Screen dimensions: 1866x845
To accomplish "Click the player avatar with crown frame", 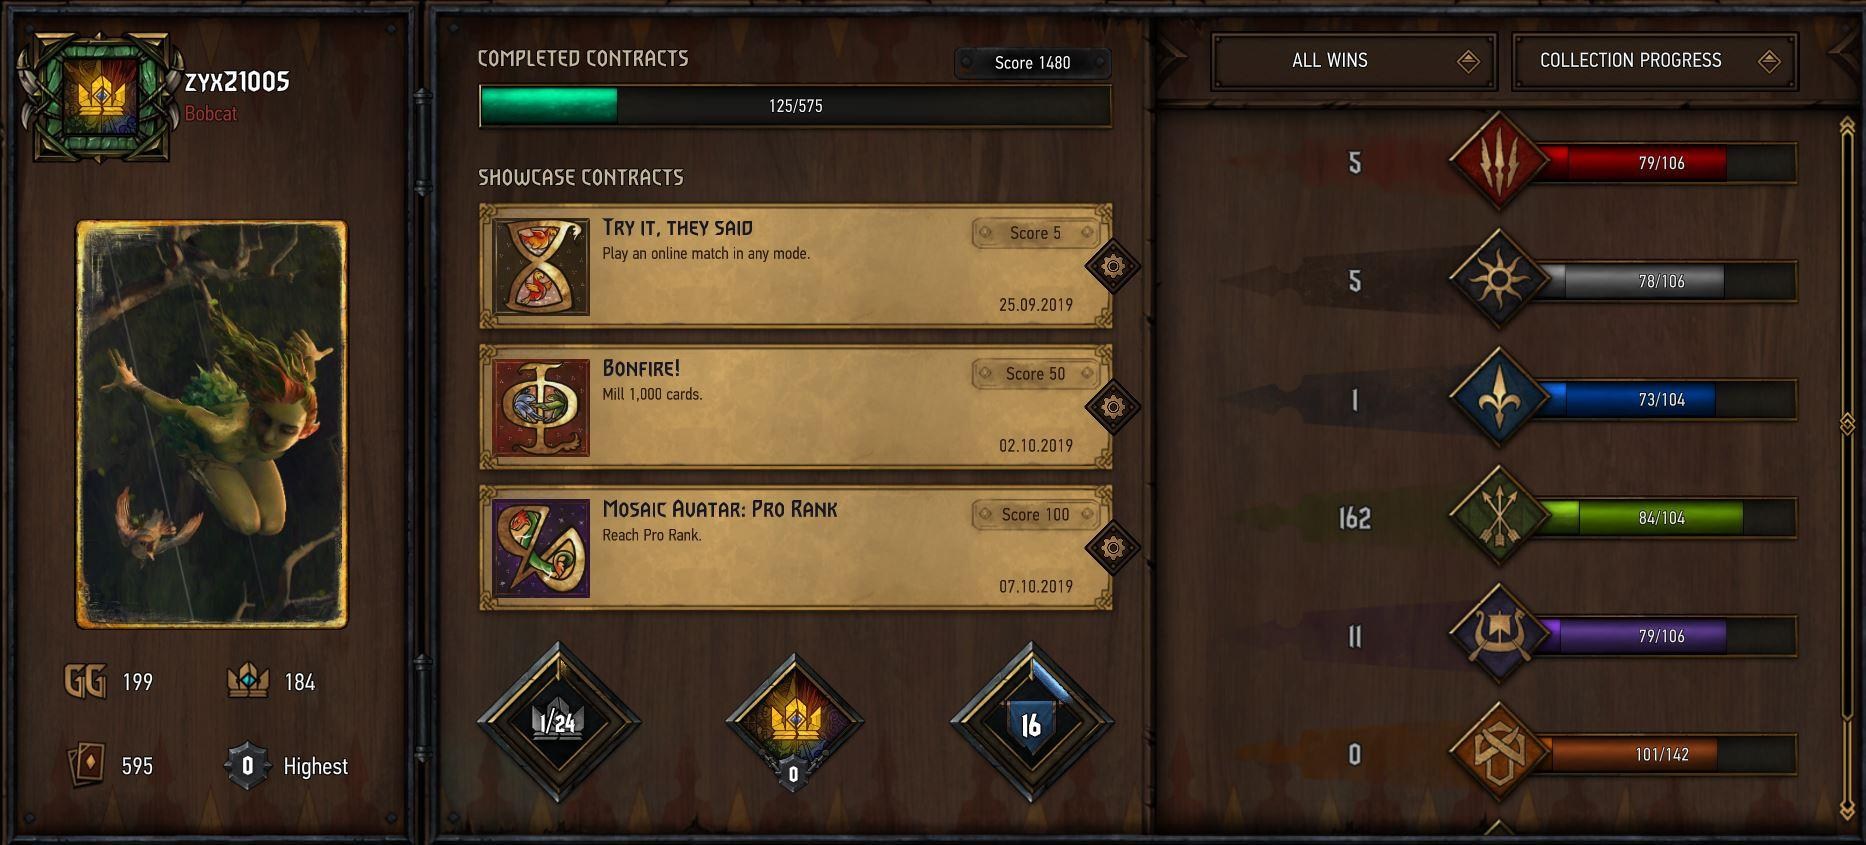I will click(x=99, y=97).
